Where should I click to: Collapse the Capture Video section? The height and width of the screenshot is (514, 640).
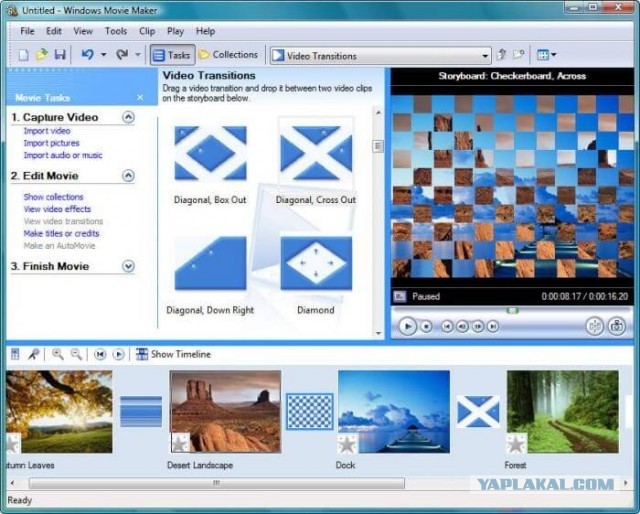coord(128,117)
